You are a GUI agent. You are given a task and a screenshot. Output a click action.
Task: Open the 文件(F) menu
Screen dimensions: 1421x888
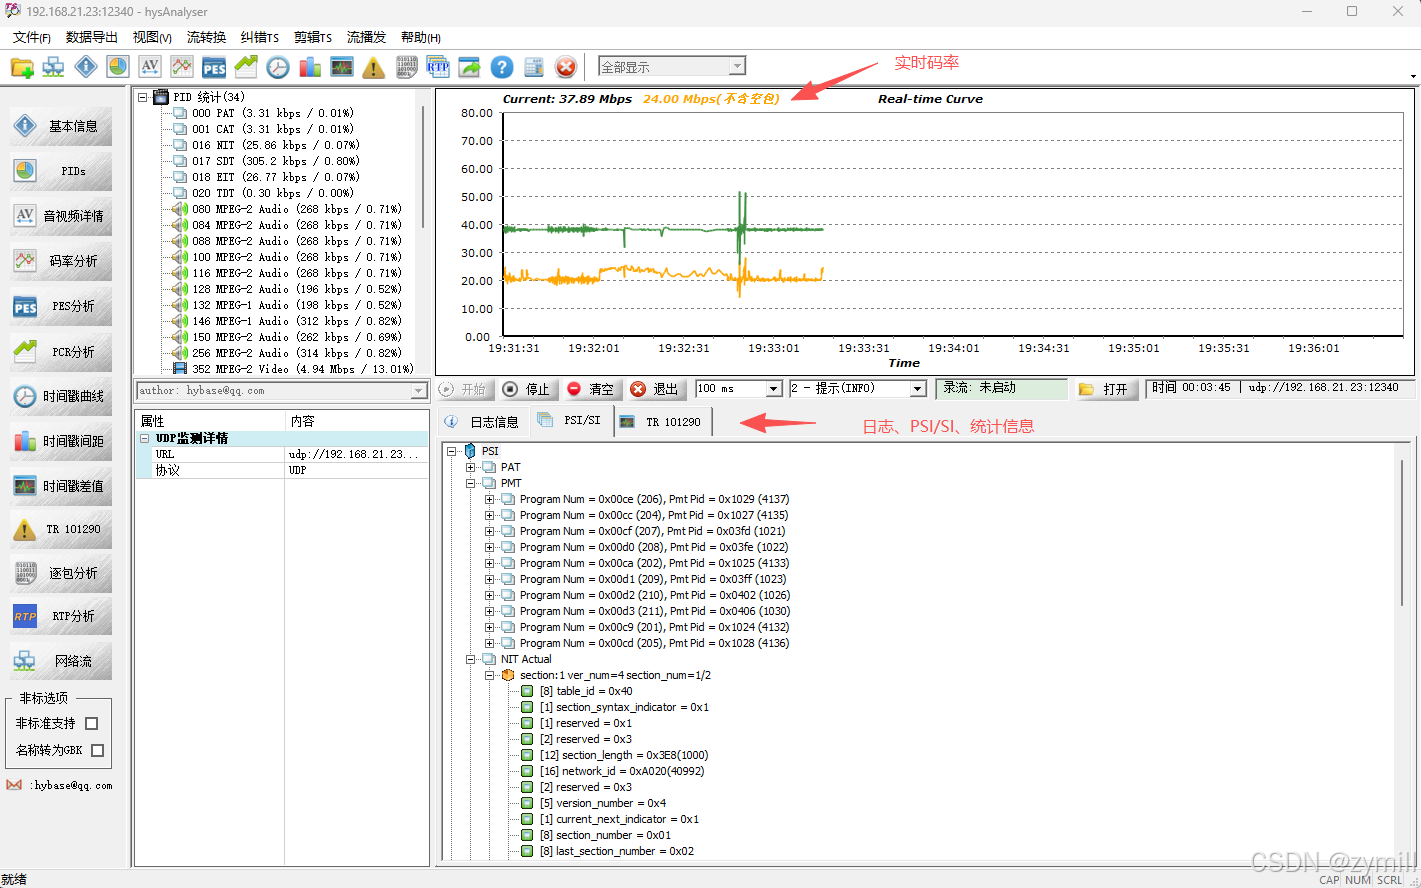click(x=32, y=37)
